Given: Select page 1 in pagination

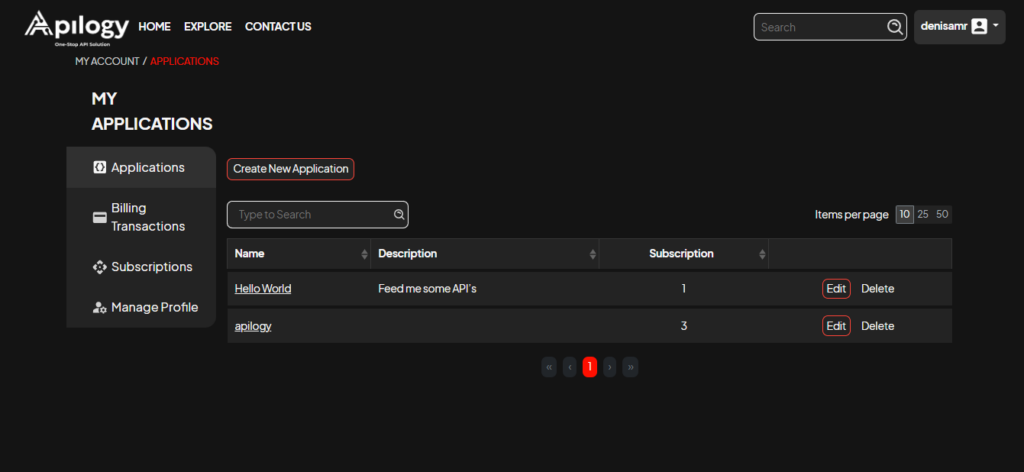Looking at the screenshot, I should (x=590, y=367).
